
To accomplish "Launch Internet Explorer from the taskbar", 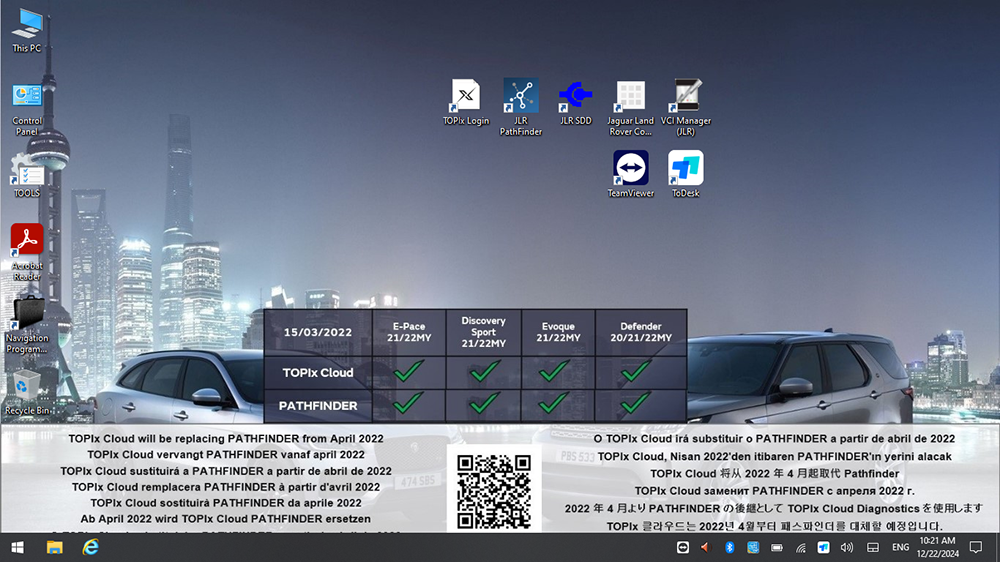I will (x=91, y=547).
